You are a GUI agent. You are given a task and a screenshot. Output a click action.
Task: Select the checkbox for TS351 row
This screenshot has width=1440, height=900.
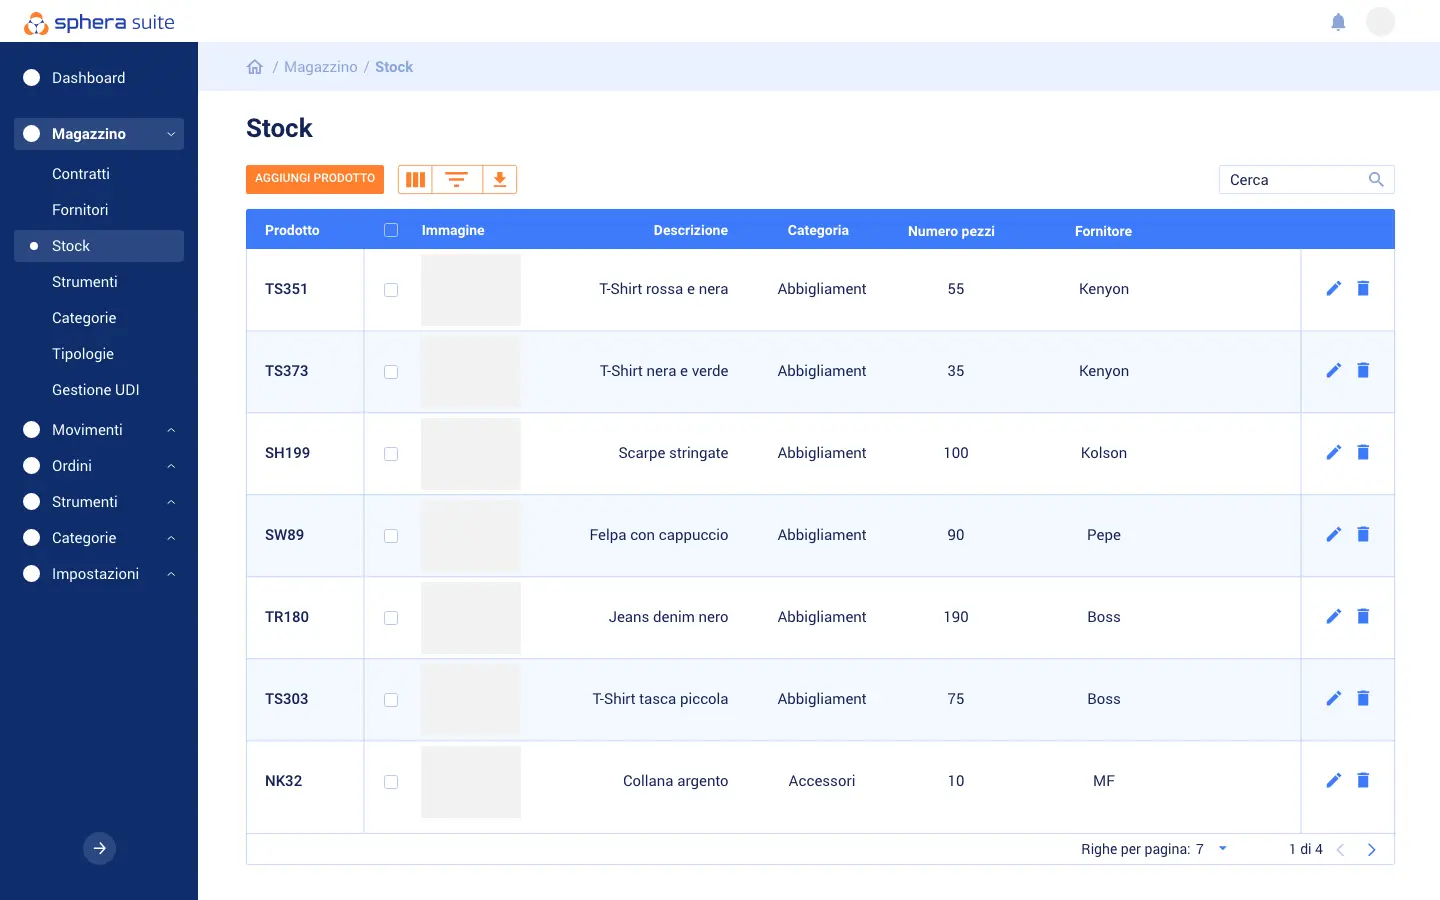pos(391,290)
